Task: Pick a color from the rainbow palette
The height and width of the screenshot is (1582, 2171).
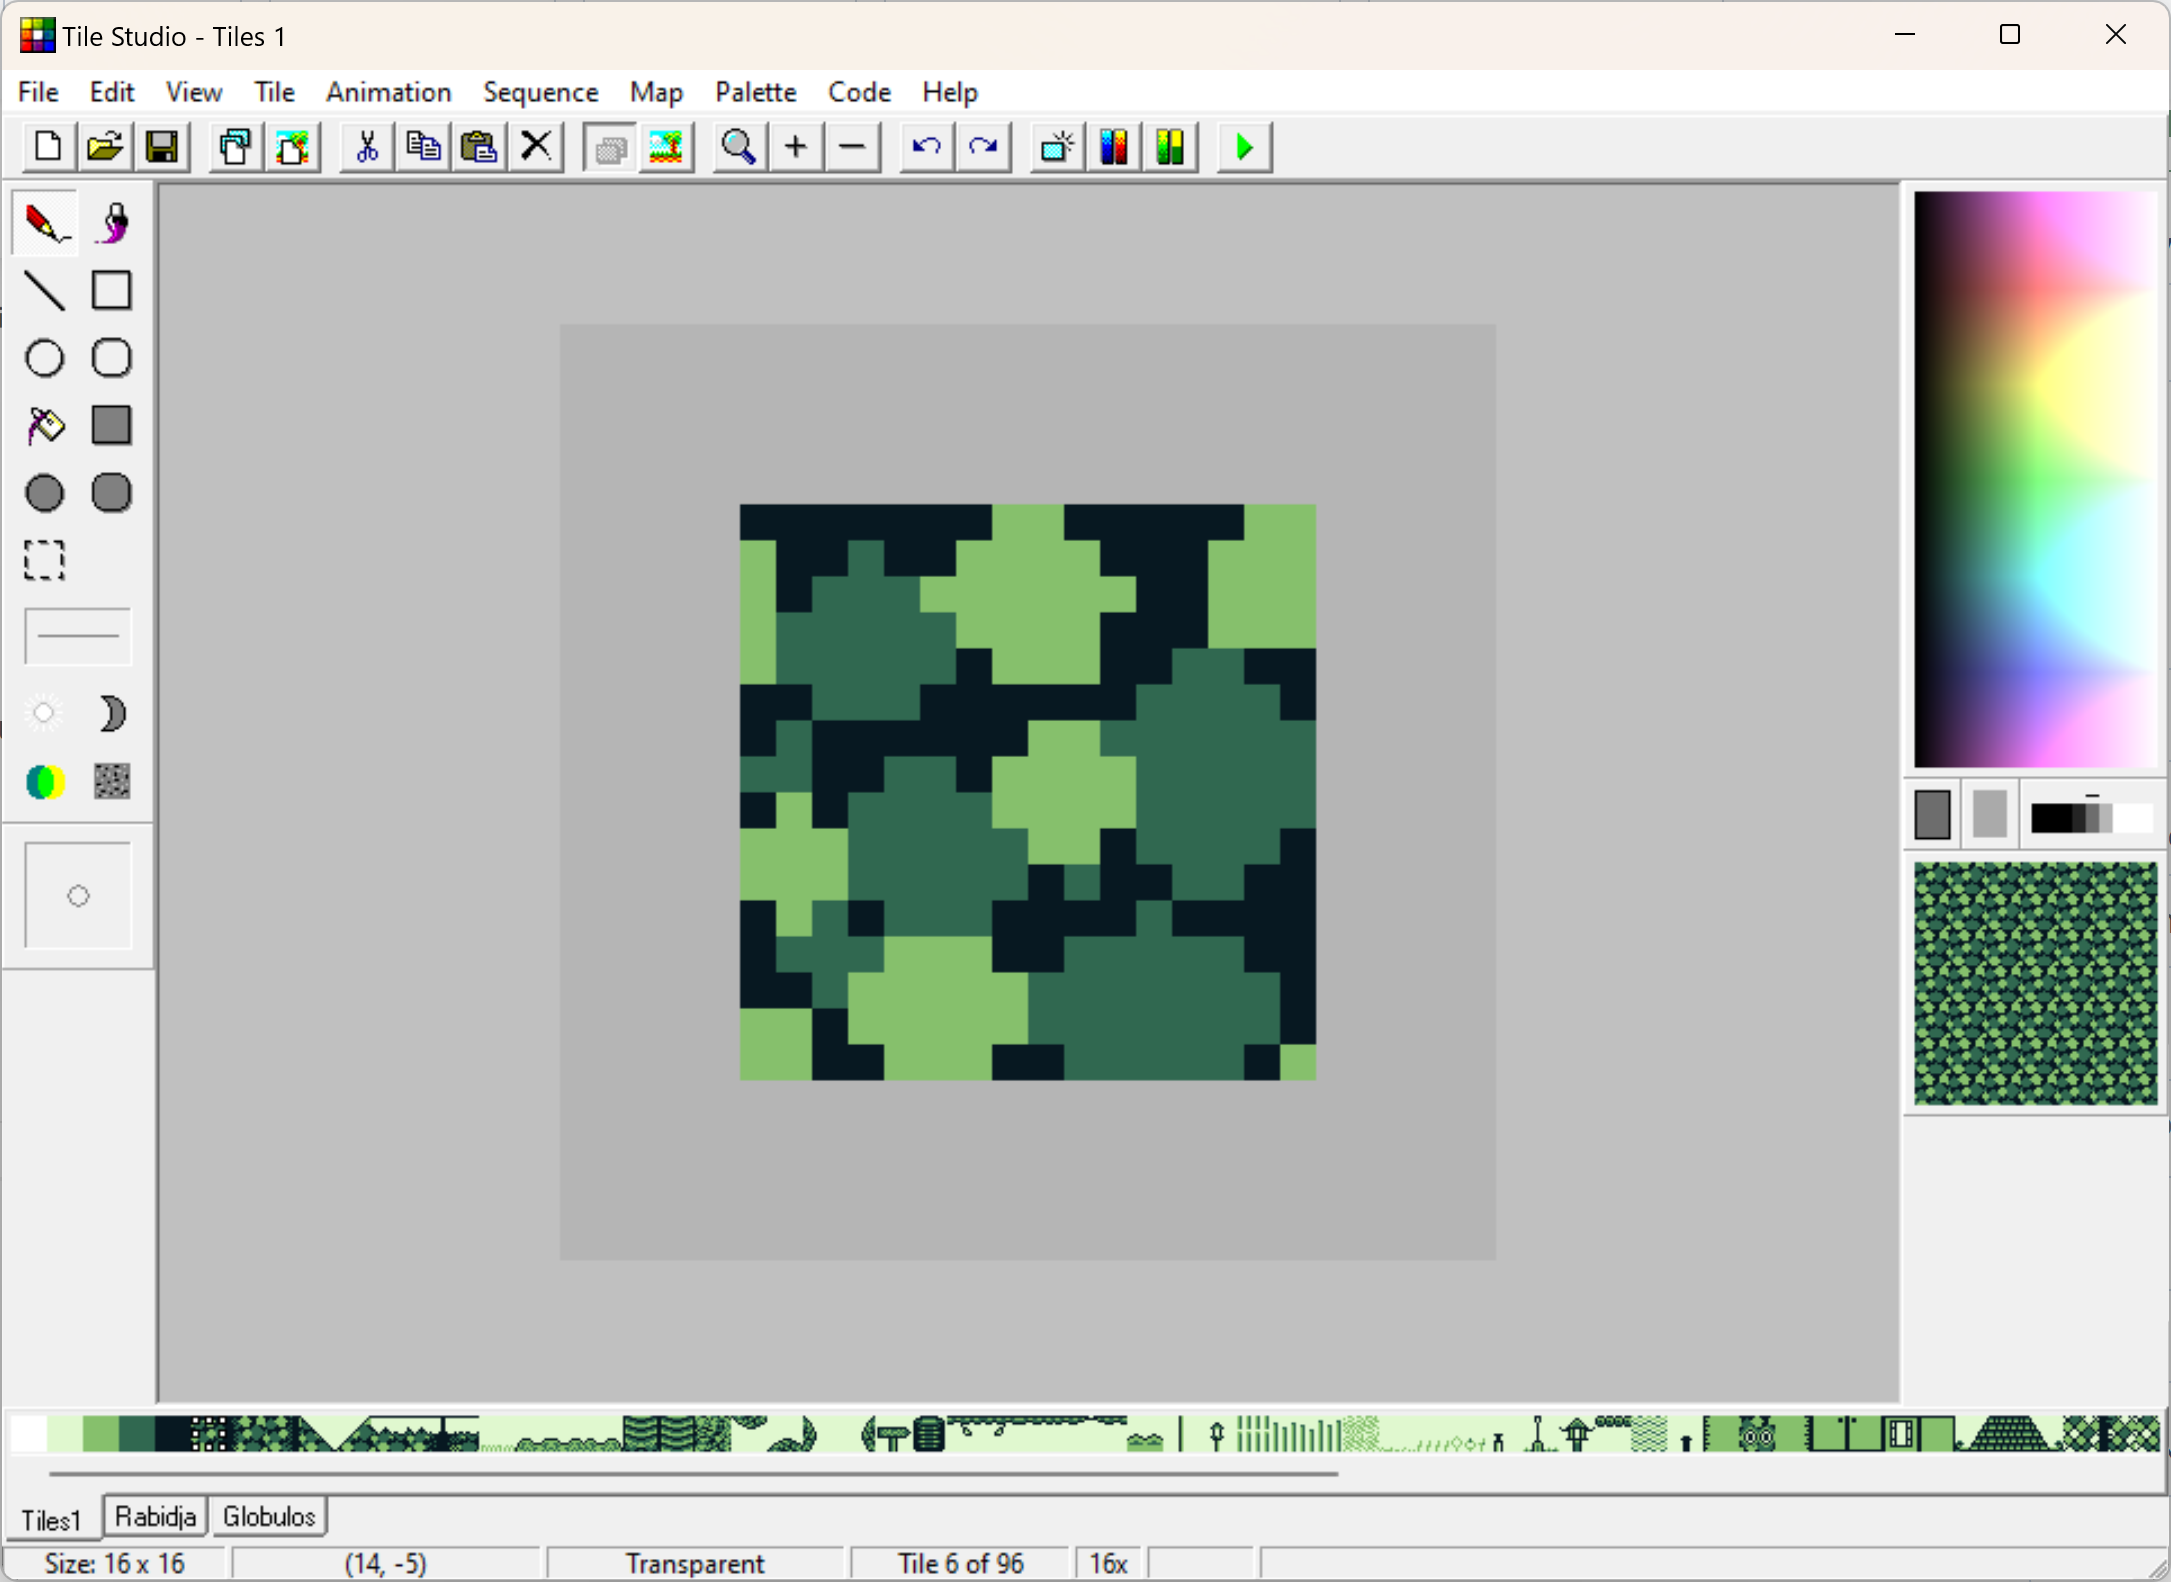Action: (x=2035, y=480)
